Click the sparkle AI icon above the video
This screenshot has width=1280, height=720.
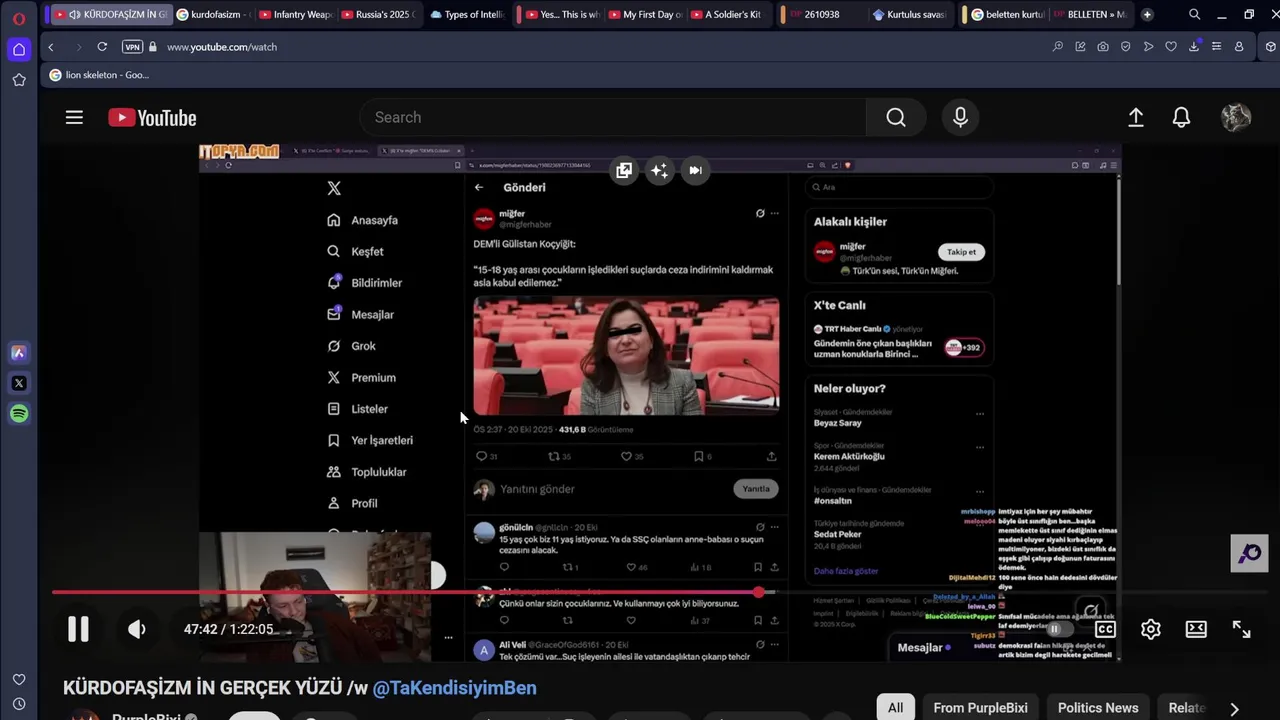pyautogui.click(x=659, y=170)
